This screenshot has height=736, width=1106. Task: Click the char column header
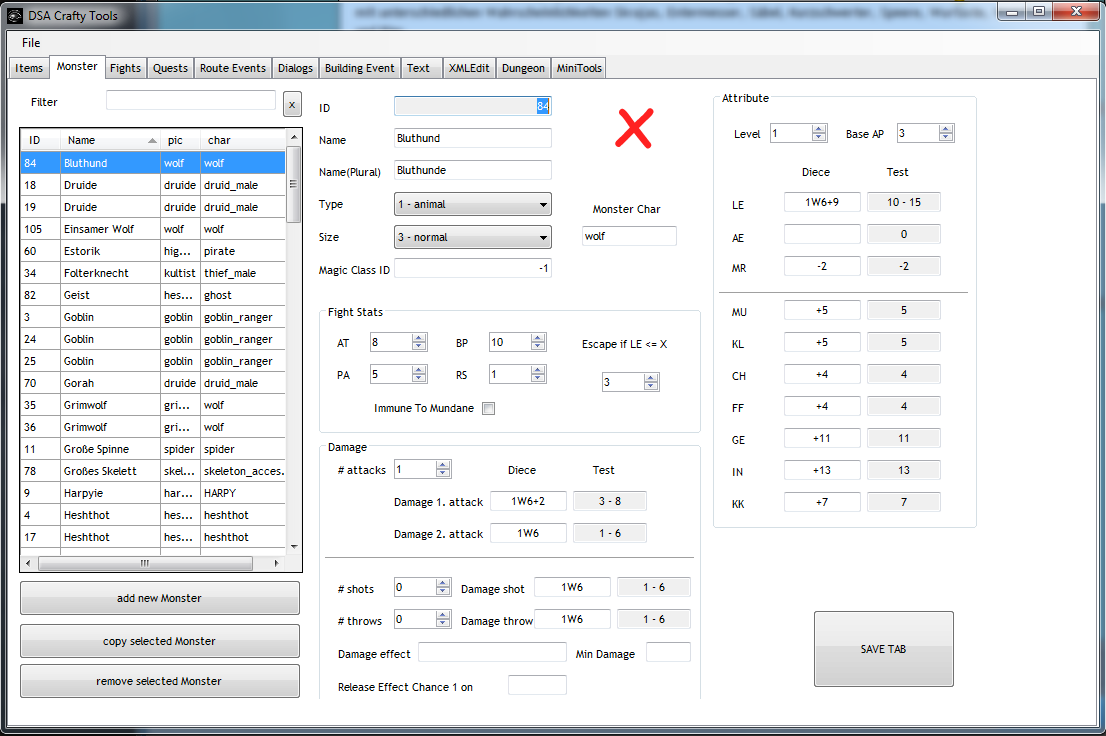243,140
